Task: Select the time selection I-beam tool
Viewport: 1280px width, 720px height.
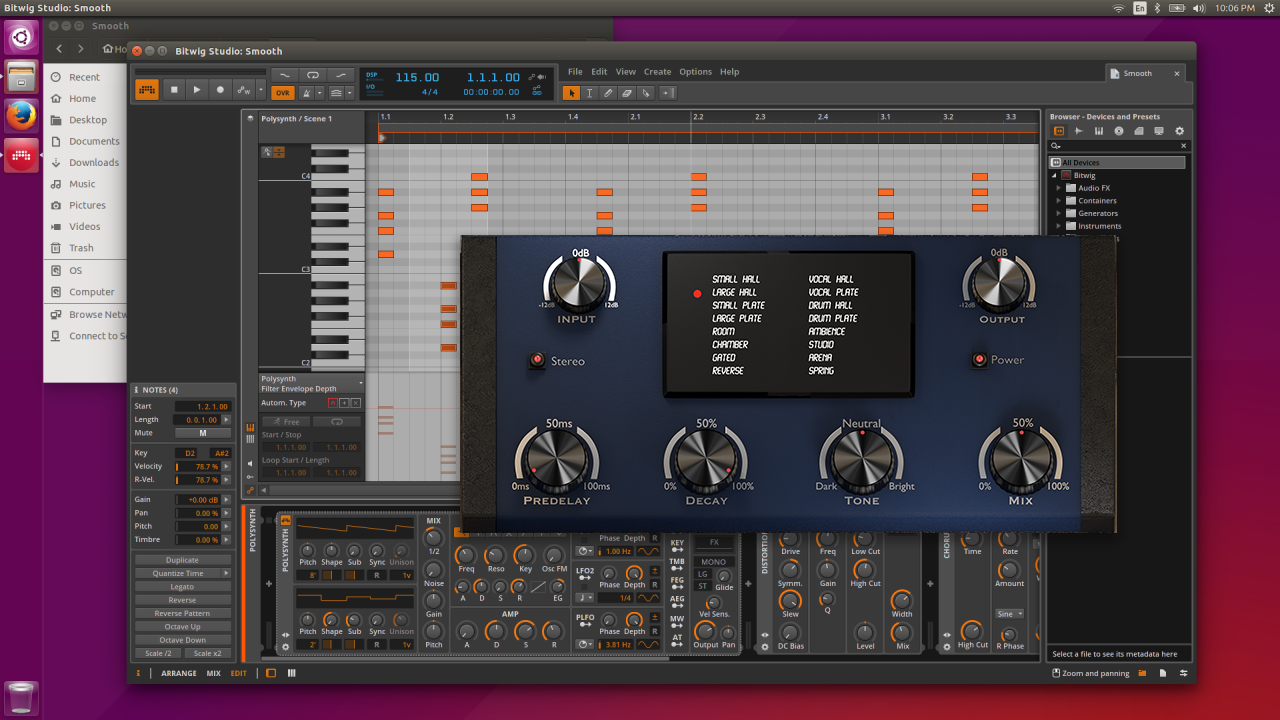Action: pos(590,92)
